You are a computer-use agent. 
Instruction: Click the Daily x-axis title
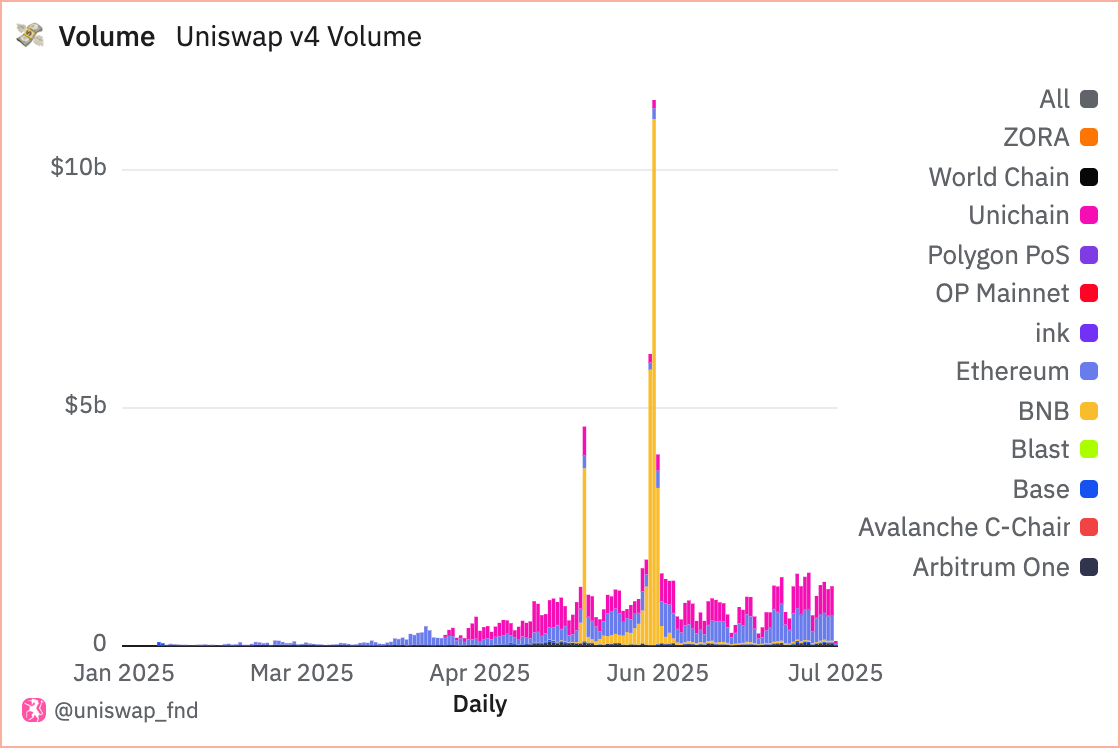coord(480,704)
